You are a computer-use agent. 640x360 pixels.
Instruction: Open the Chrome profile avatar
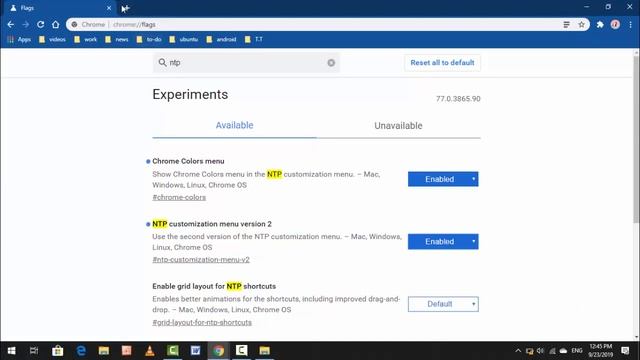pos(615,24)
